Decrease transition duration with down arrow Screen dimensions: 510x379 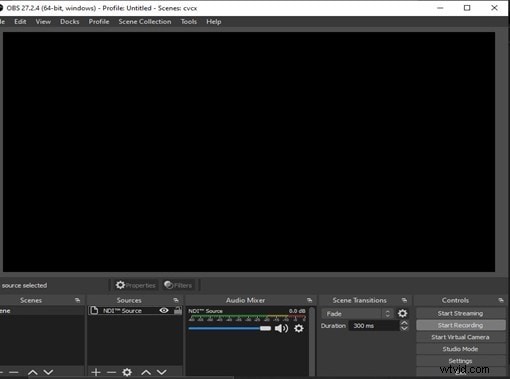[x=404, y=328]
